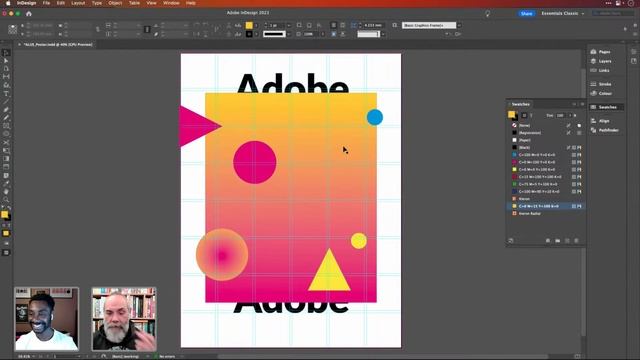
Task: Open Tint value dropdown arrow in Swatches
Action: pos(570,116)
